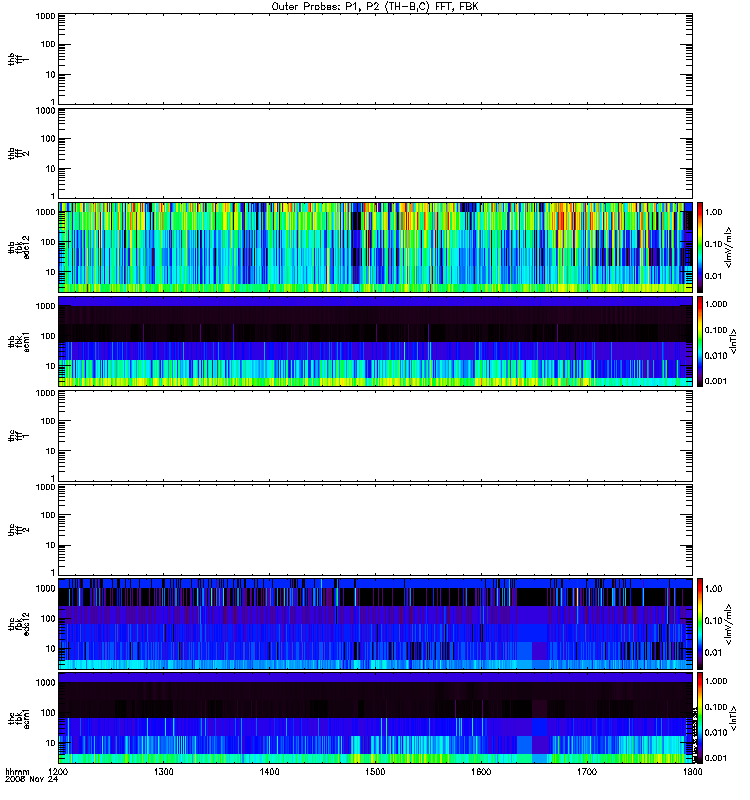Click the '1300' time axis label
This screenshot has height=800, width=750.
point(163,772)
